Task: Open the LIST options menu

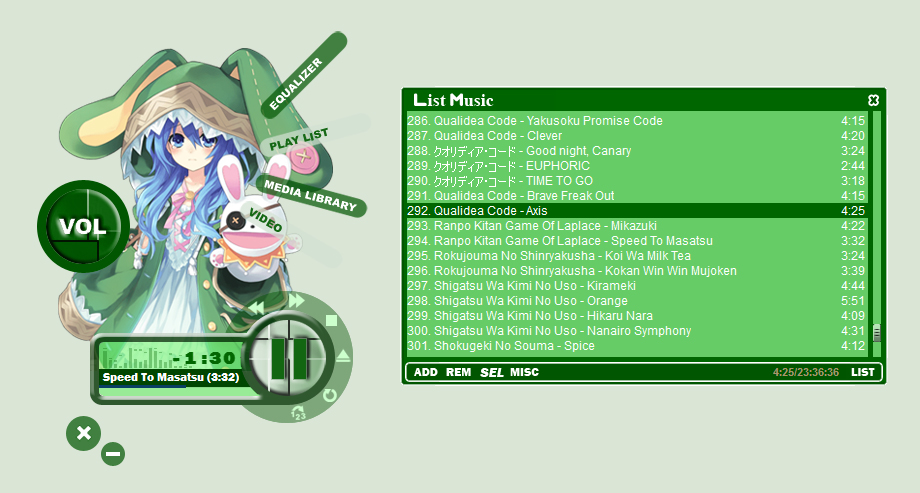Action: click(862, 372)
